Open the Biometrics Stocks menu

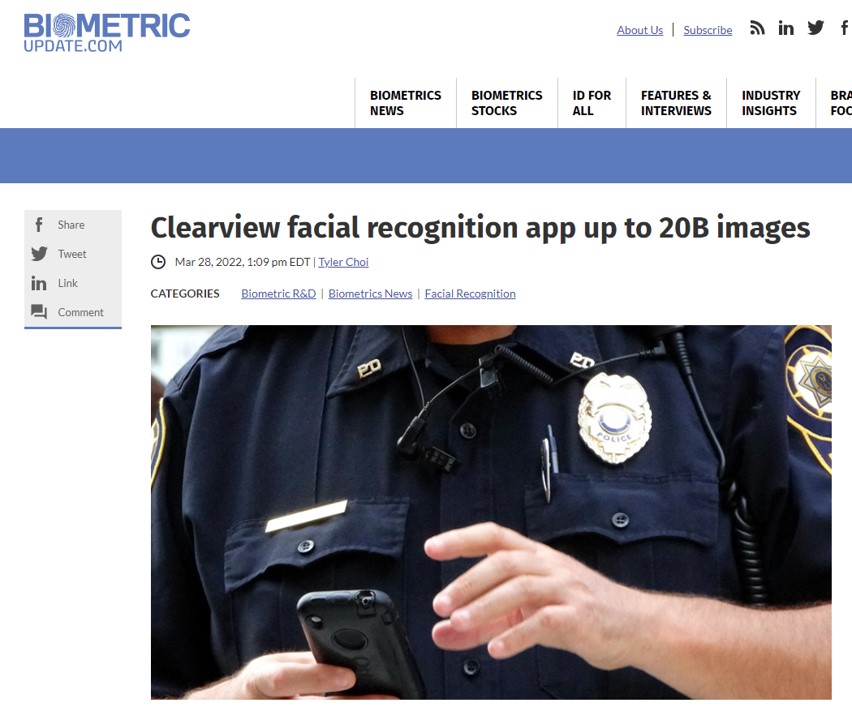tap(506, 103)
